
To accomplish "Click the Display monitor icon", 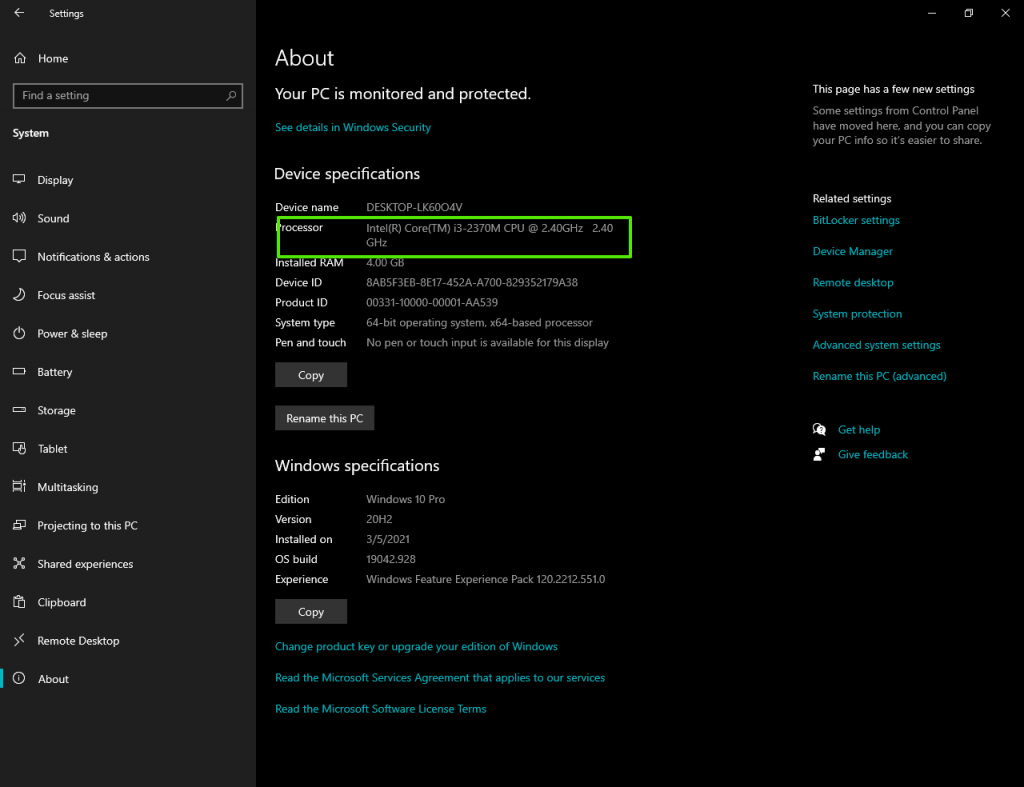I will point(20,179).
